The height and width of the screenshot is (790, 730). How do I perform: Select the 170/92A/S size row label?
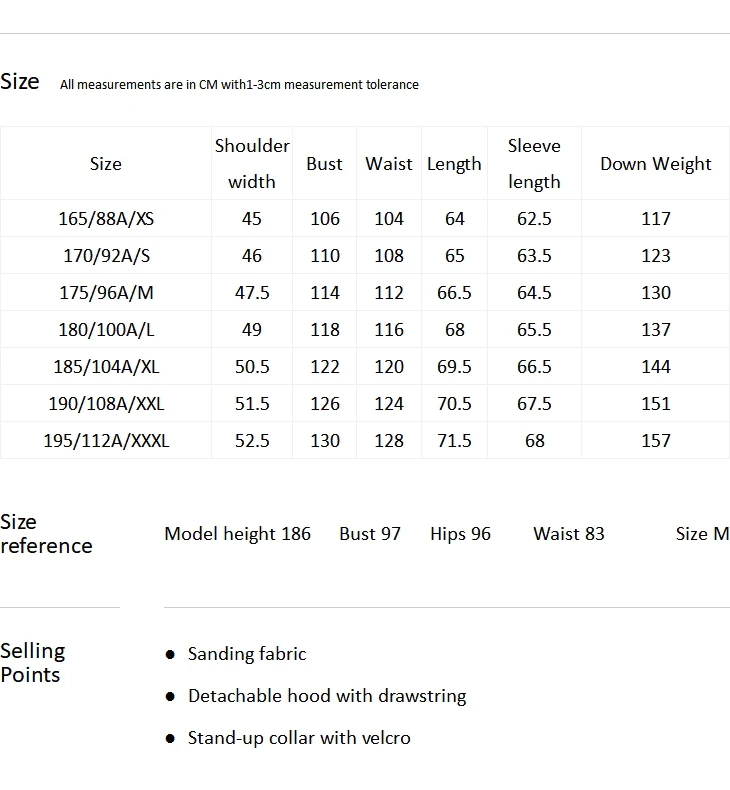coord(106,255)
